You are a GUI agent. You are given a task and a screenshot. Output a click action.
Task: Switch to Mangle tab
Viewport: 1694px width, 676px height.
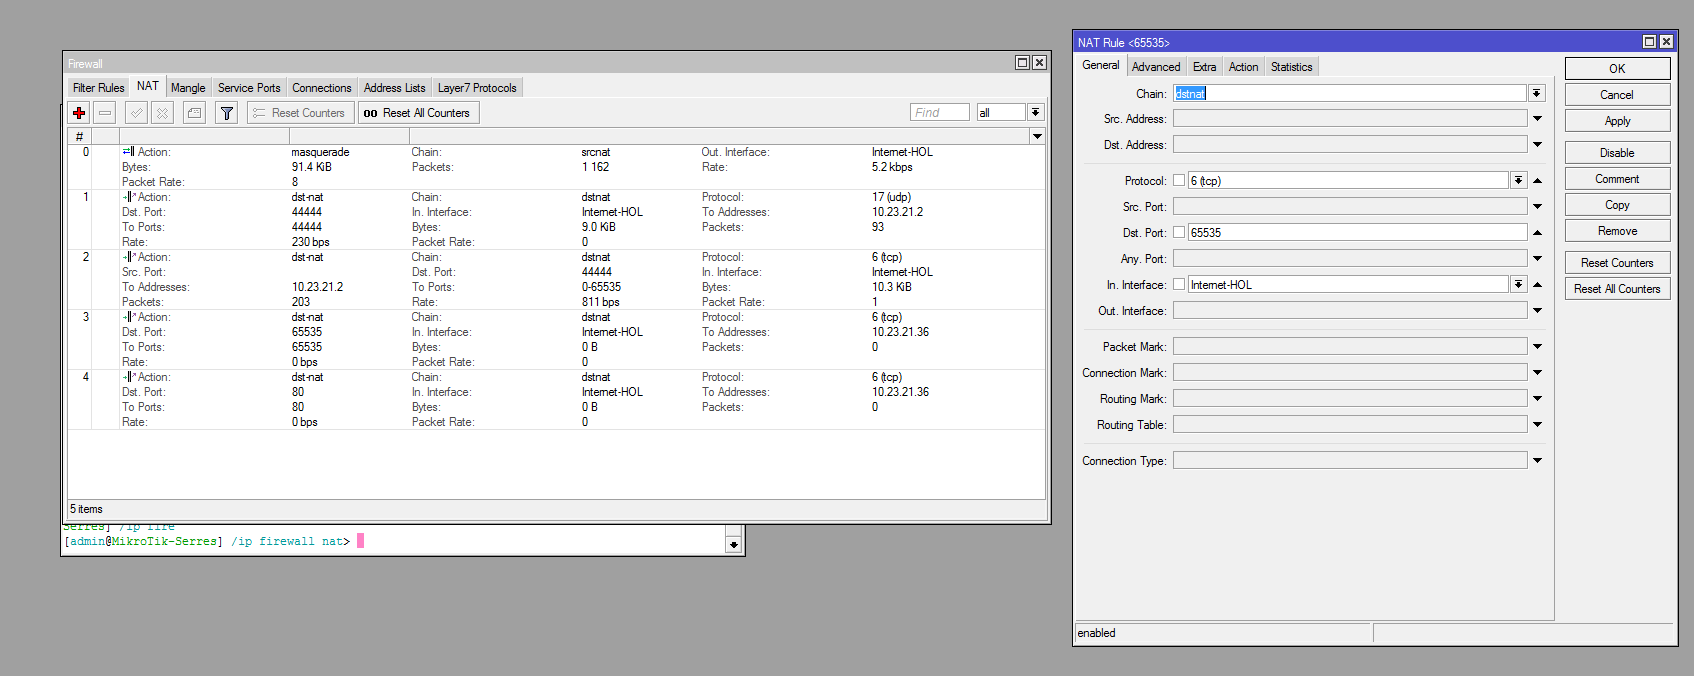[x=188, y=88]
